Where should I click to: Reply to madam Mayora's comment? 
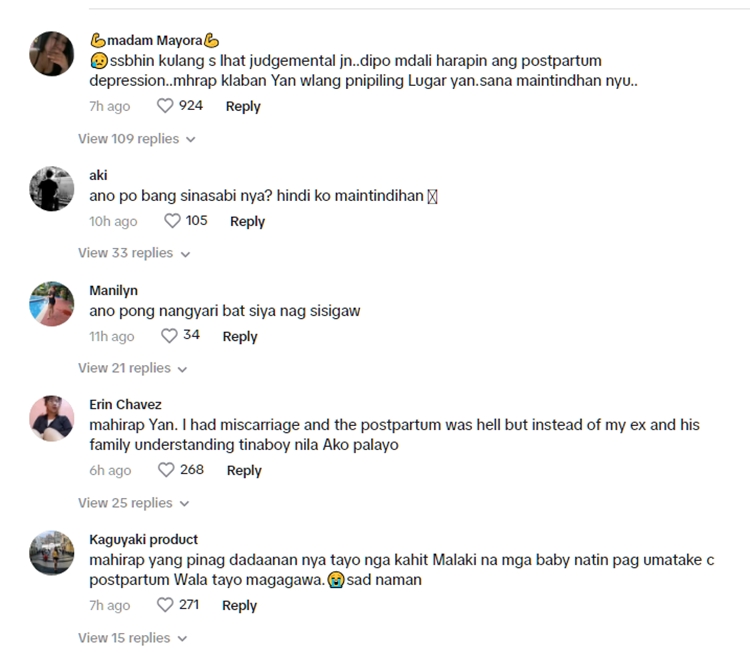point(243,106)
